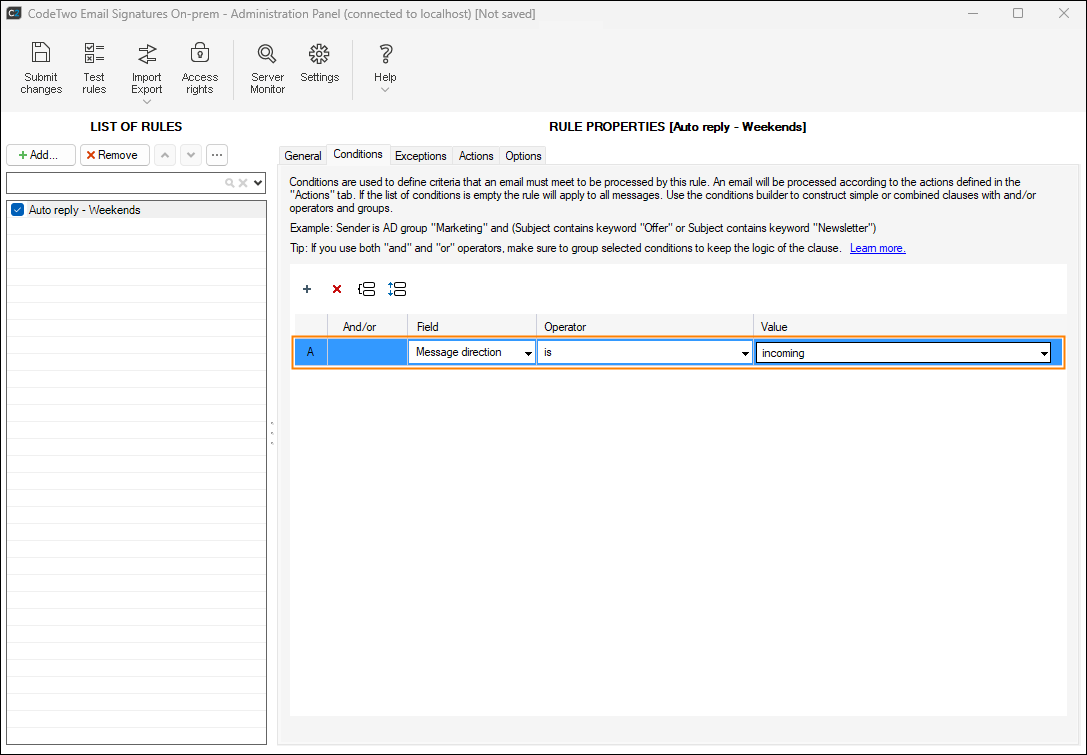Image resolution: width=1087 pixels, height=755 pixels.
Task: Switch to the Actions tab
Action: tap(476, 156)
